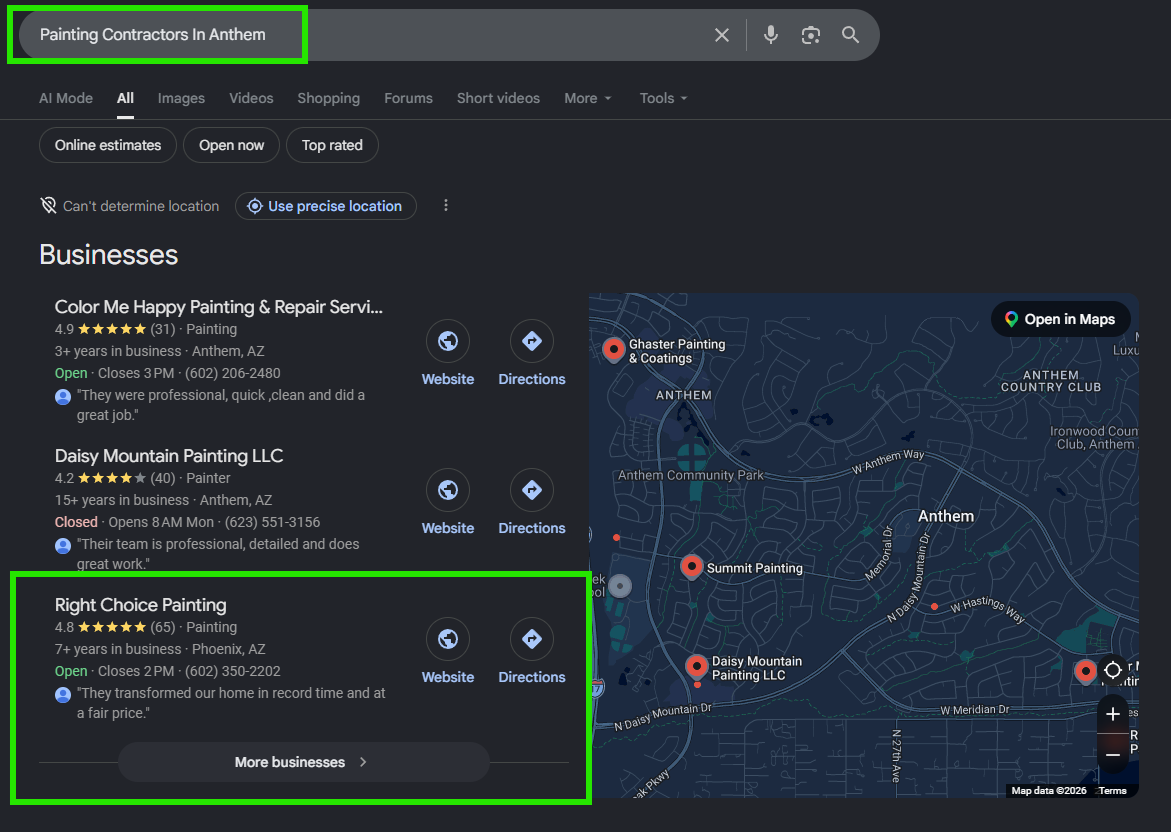Open Color Me Happy Painting business title
The image size is (1171, 832).
[x=219, y=307]
